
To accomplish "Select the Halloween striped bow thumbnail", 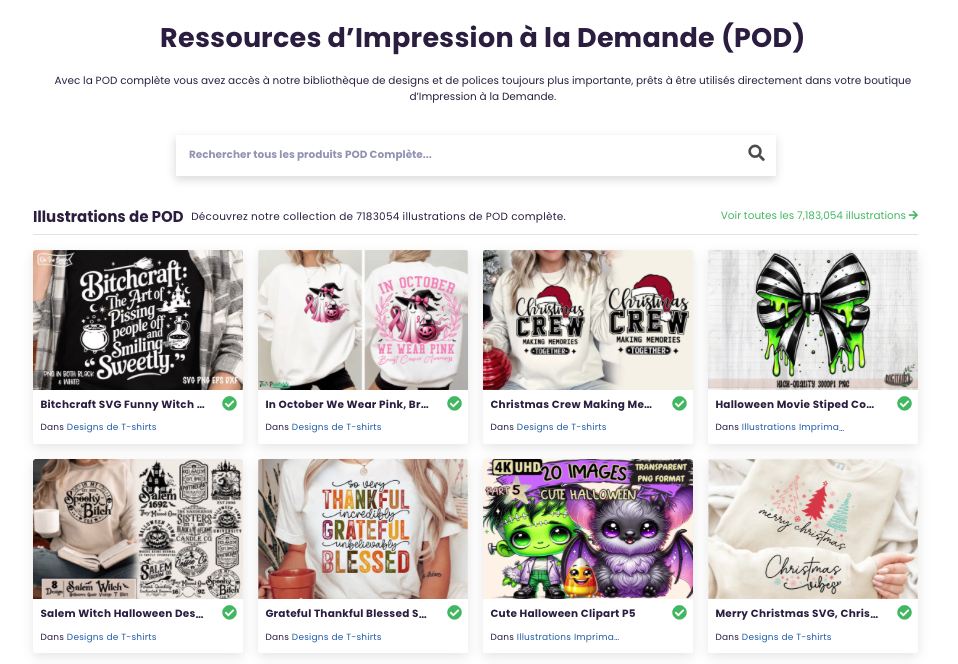I will (813, 319).
